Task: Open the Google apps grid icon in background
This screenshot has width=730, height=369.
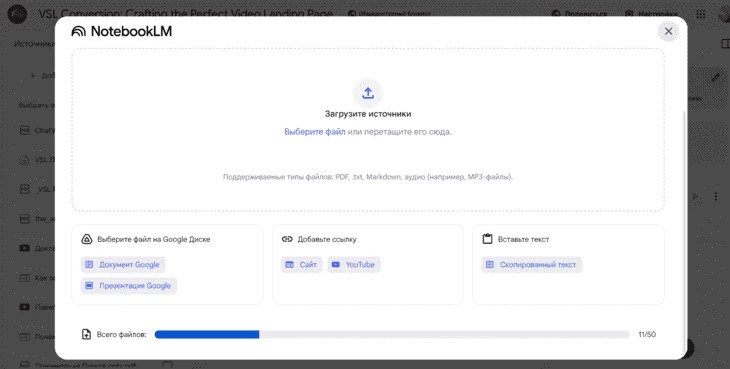Action: click(700, 14)
